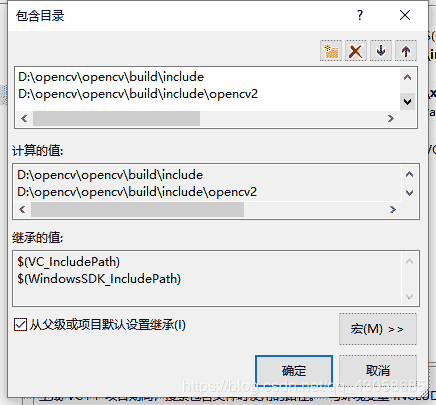Move the line down with the down arrow icon

click(381, 51)
